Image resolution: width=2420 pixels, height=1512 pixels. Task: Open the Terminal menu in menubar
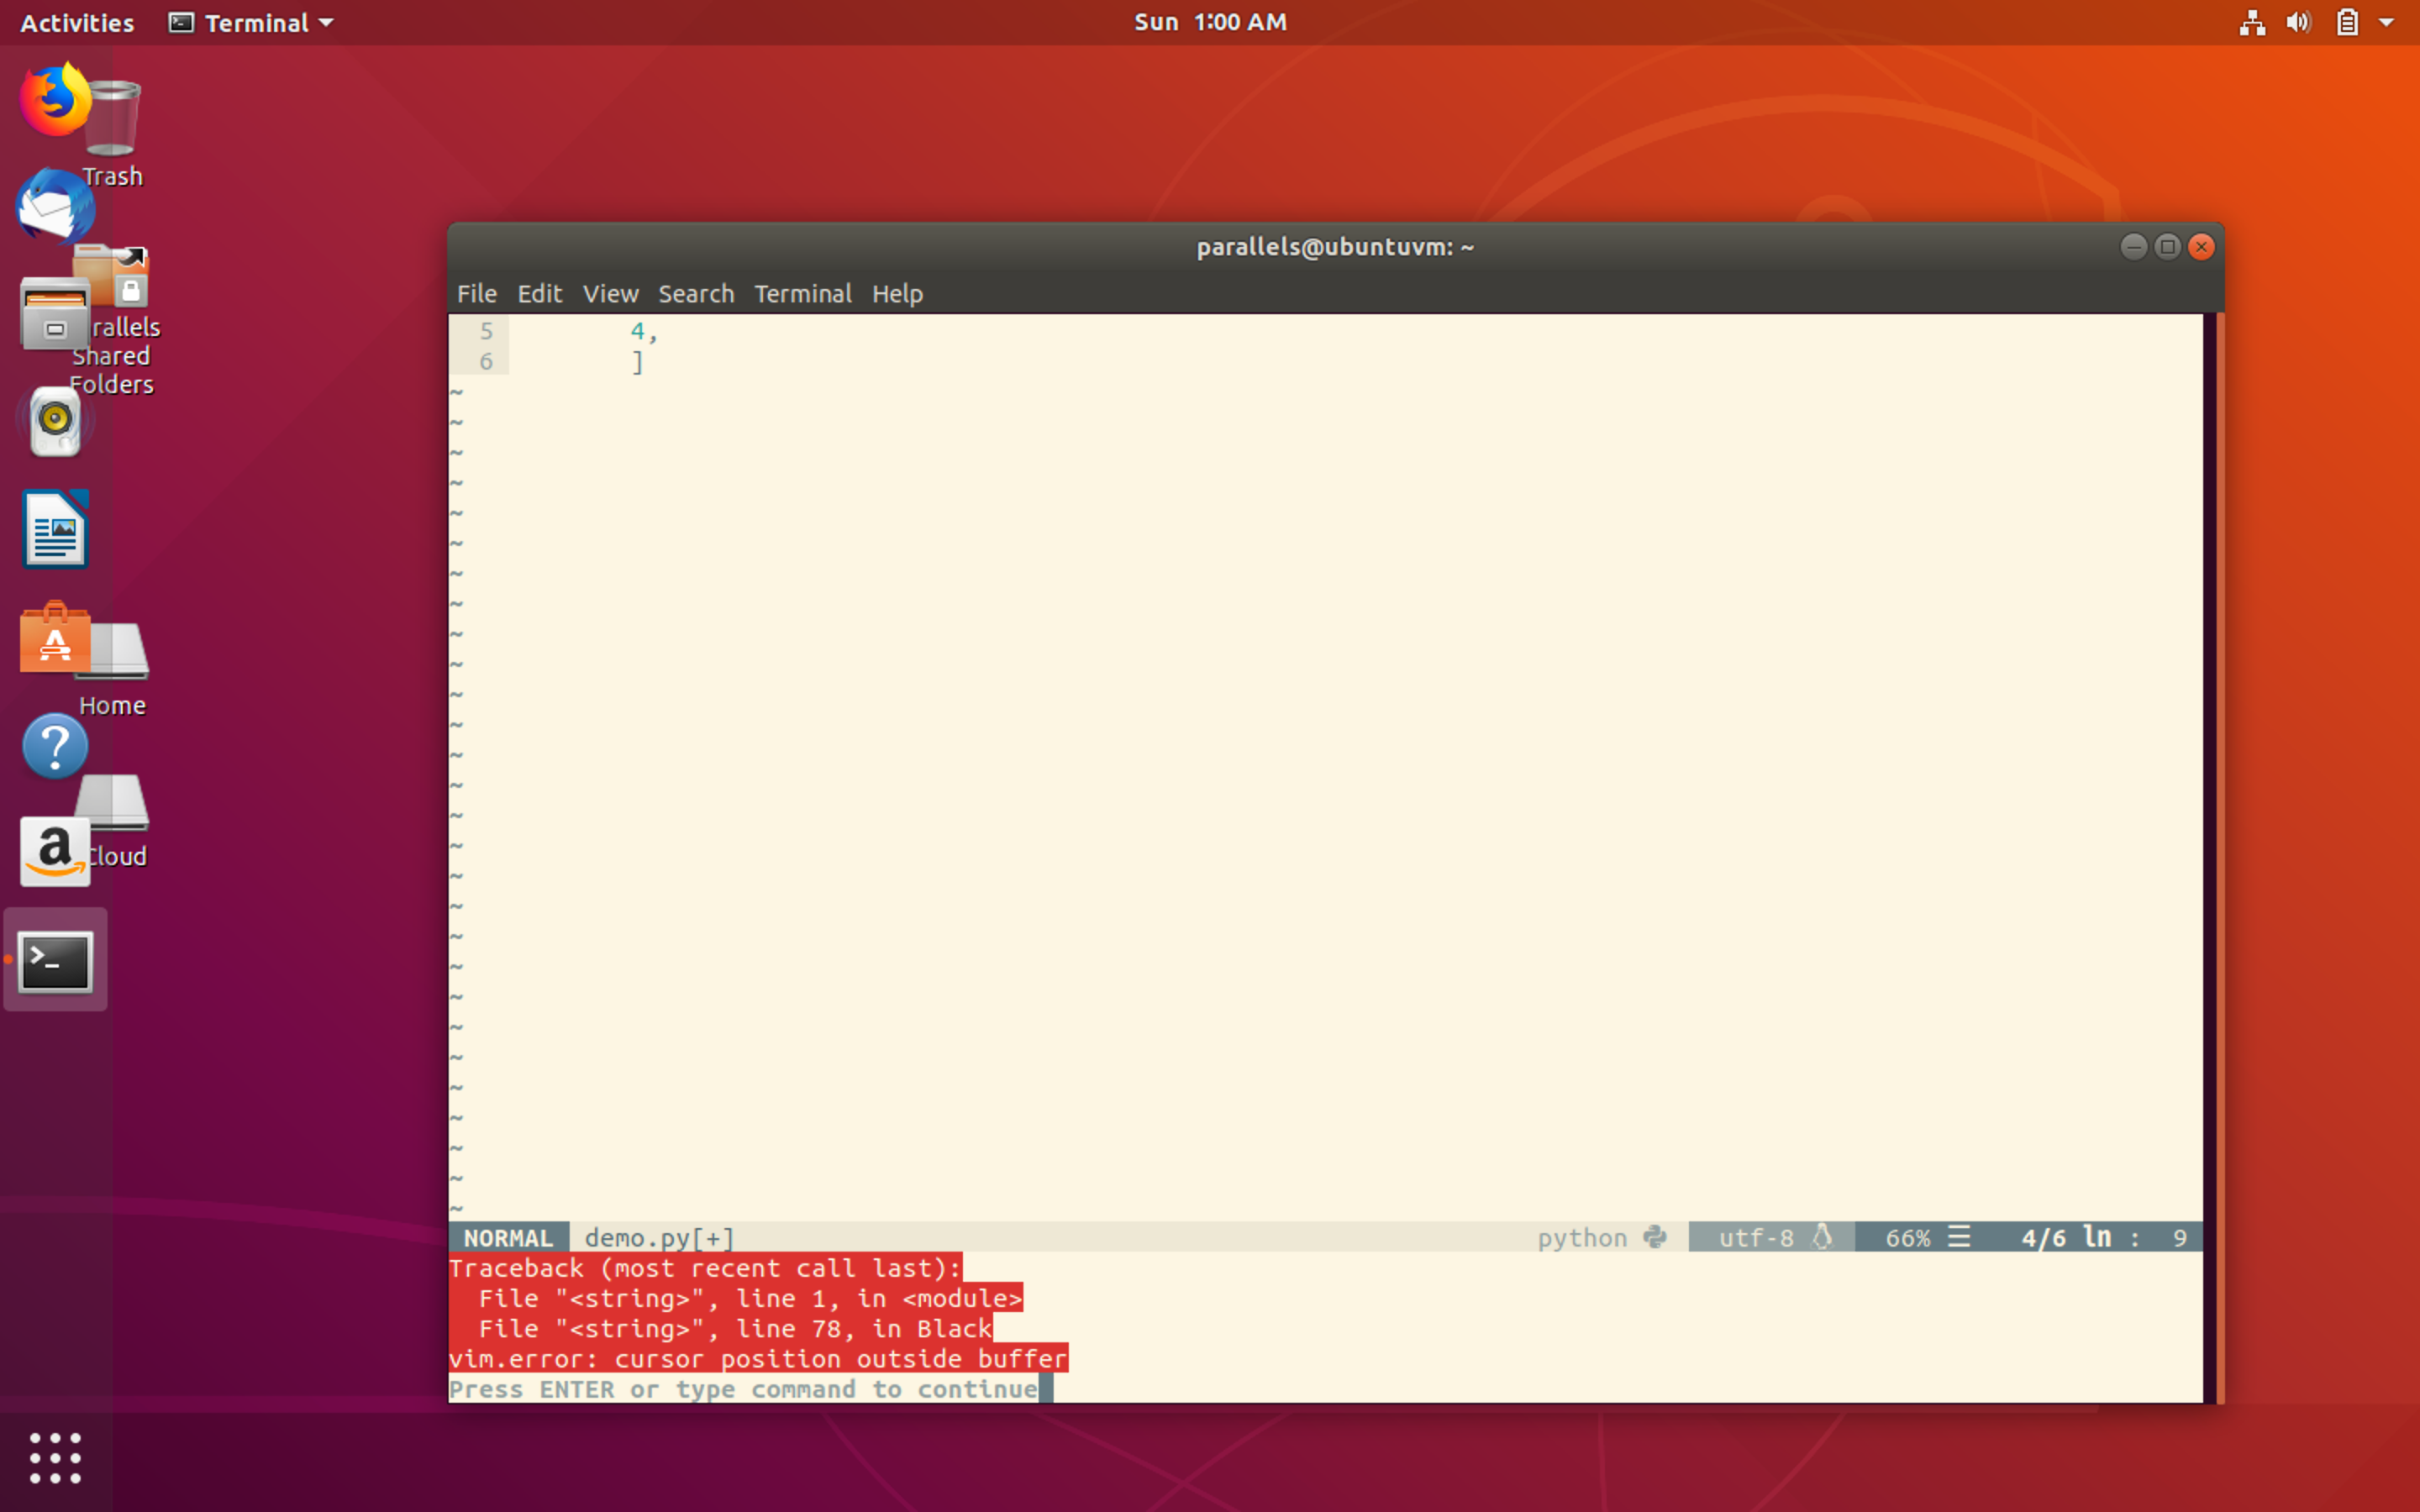coord(802,294)
